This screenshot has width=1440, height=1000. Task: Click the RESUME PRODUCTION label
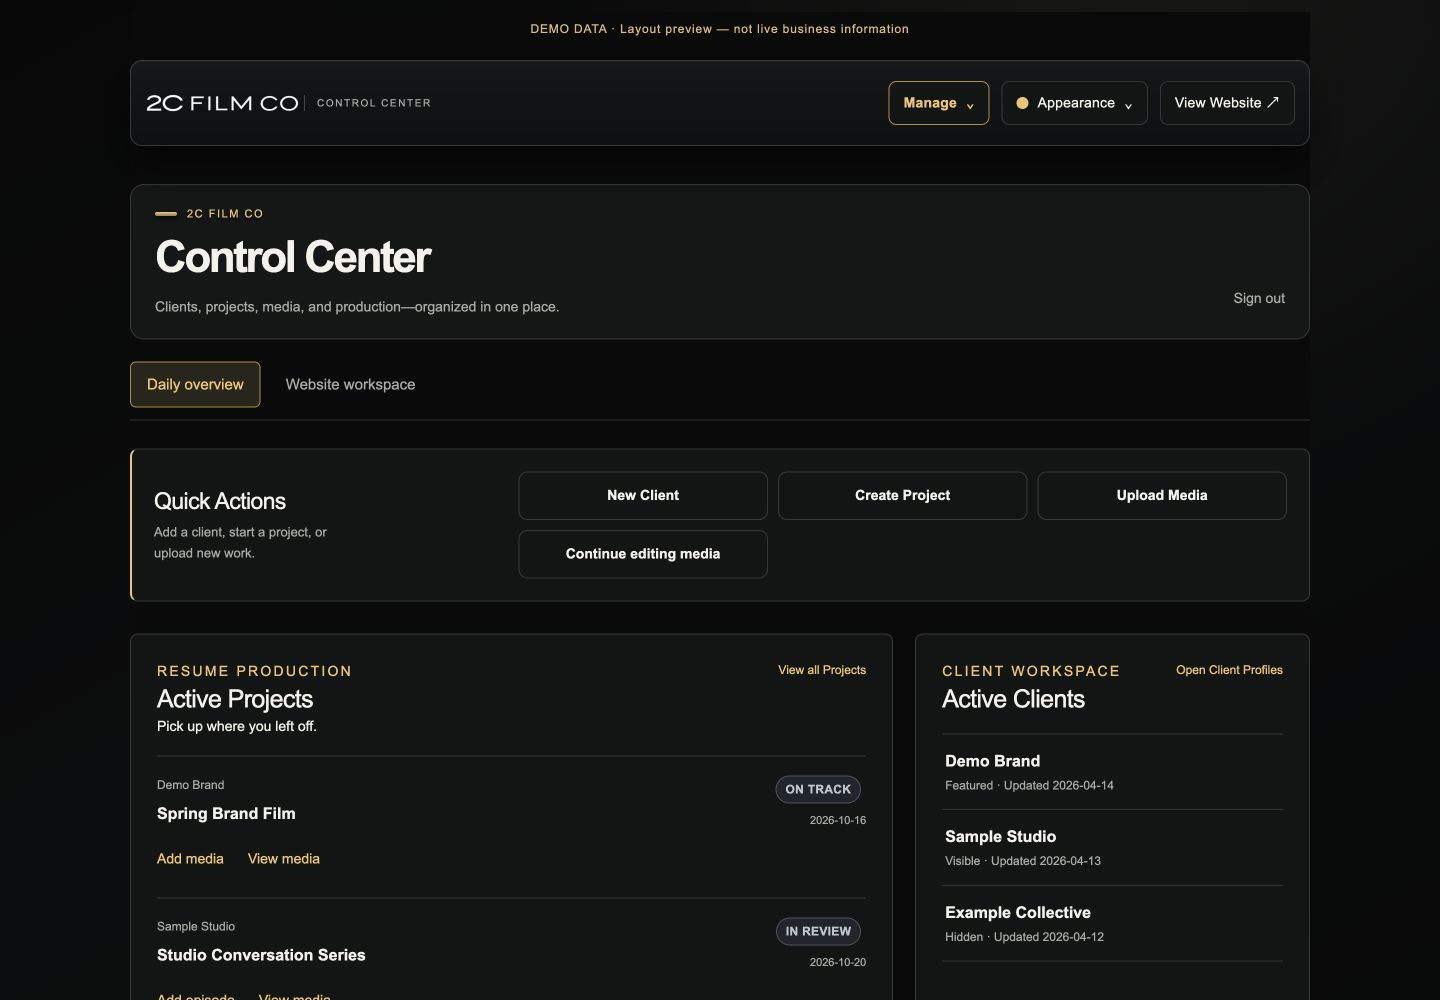click(254, 671)
